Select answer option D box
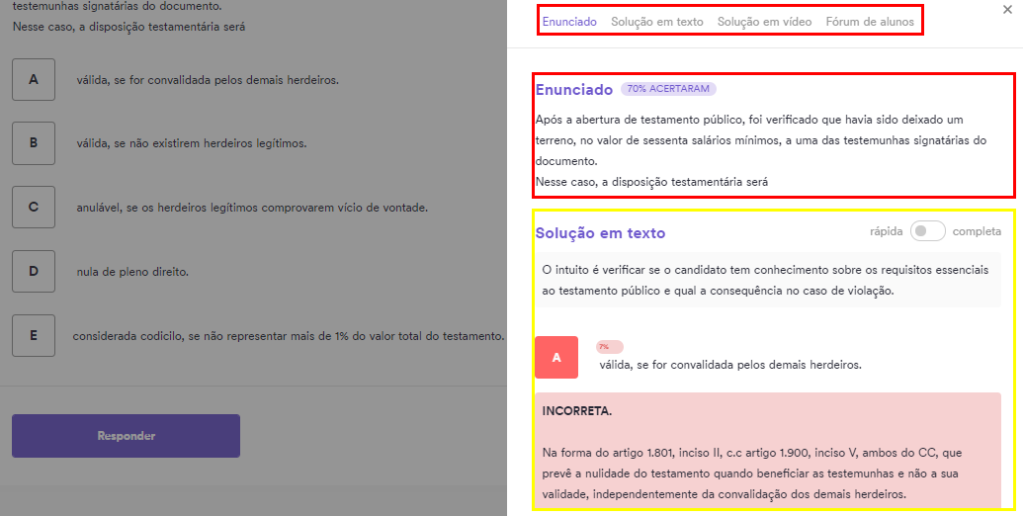This screenshot has height=516, width=1024. [x=33, y=271]
